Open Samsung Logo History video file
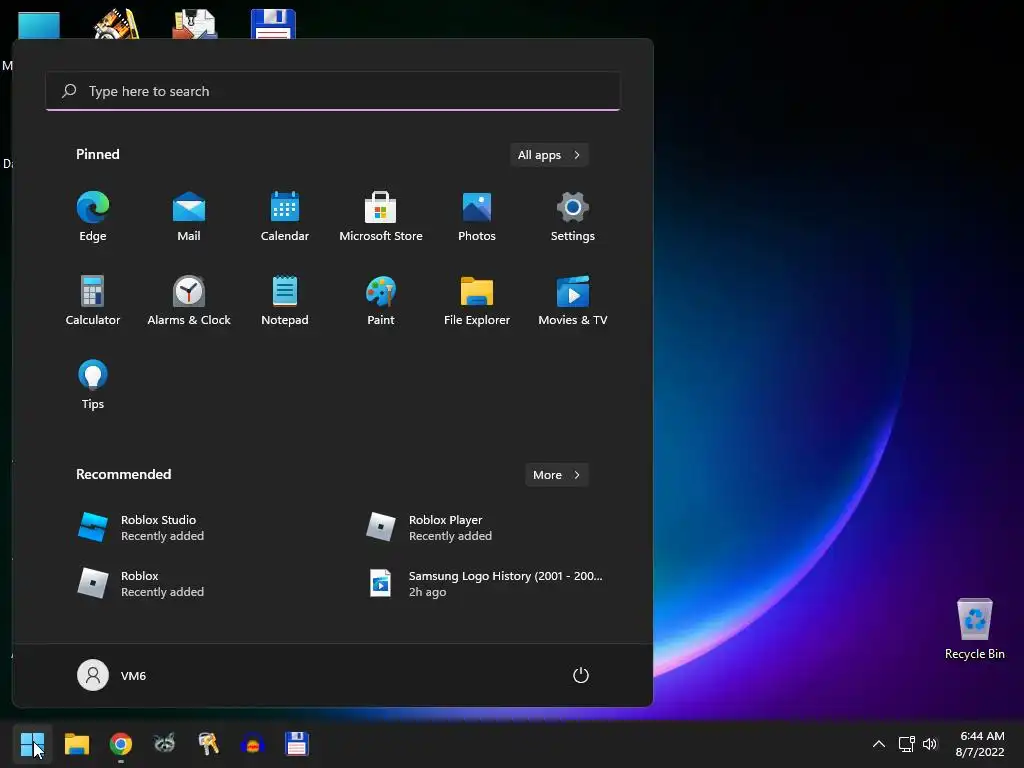Image resolution: width=1024 pixels, height=768 pixels. point(485,584)
